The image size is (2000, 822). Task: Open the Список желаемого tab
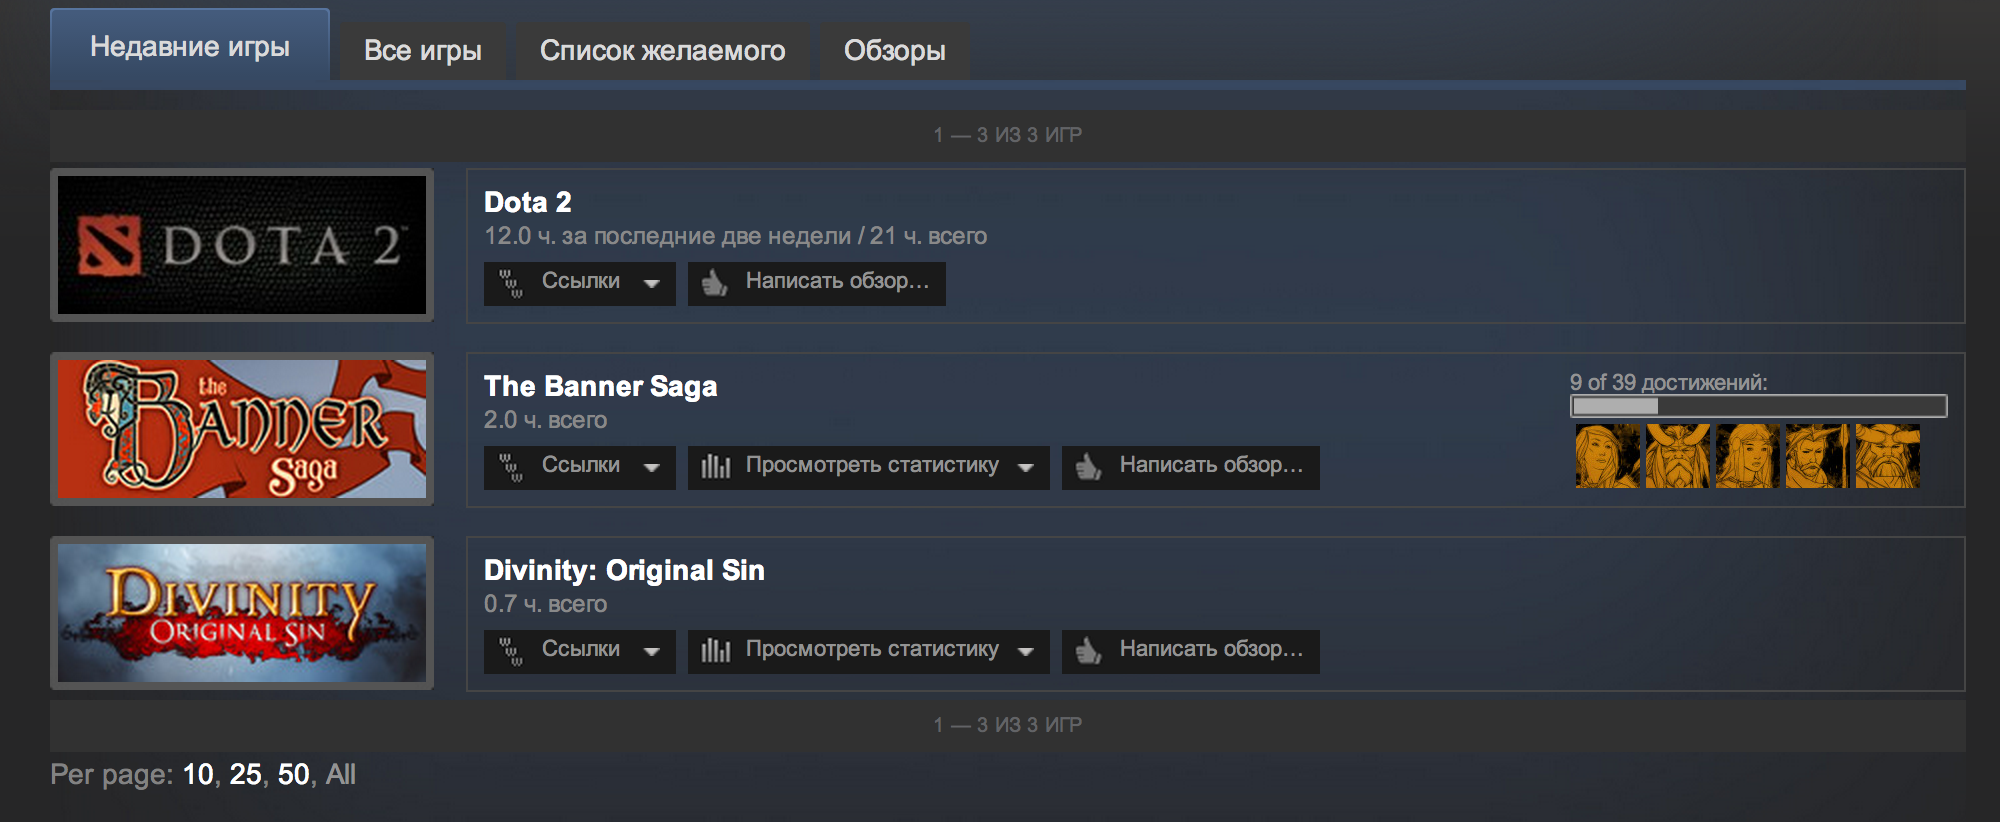click(x=663, y=51)
